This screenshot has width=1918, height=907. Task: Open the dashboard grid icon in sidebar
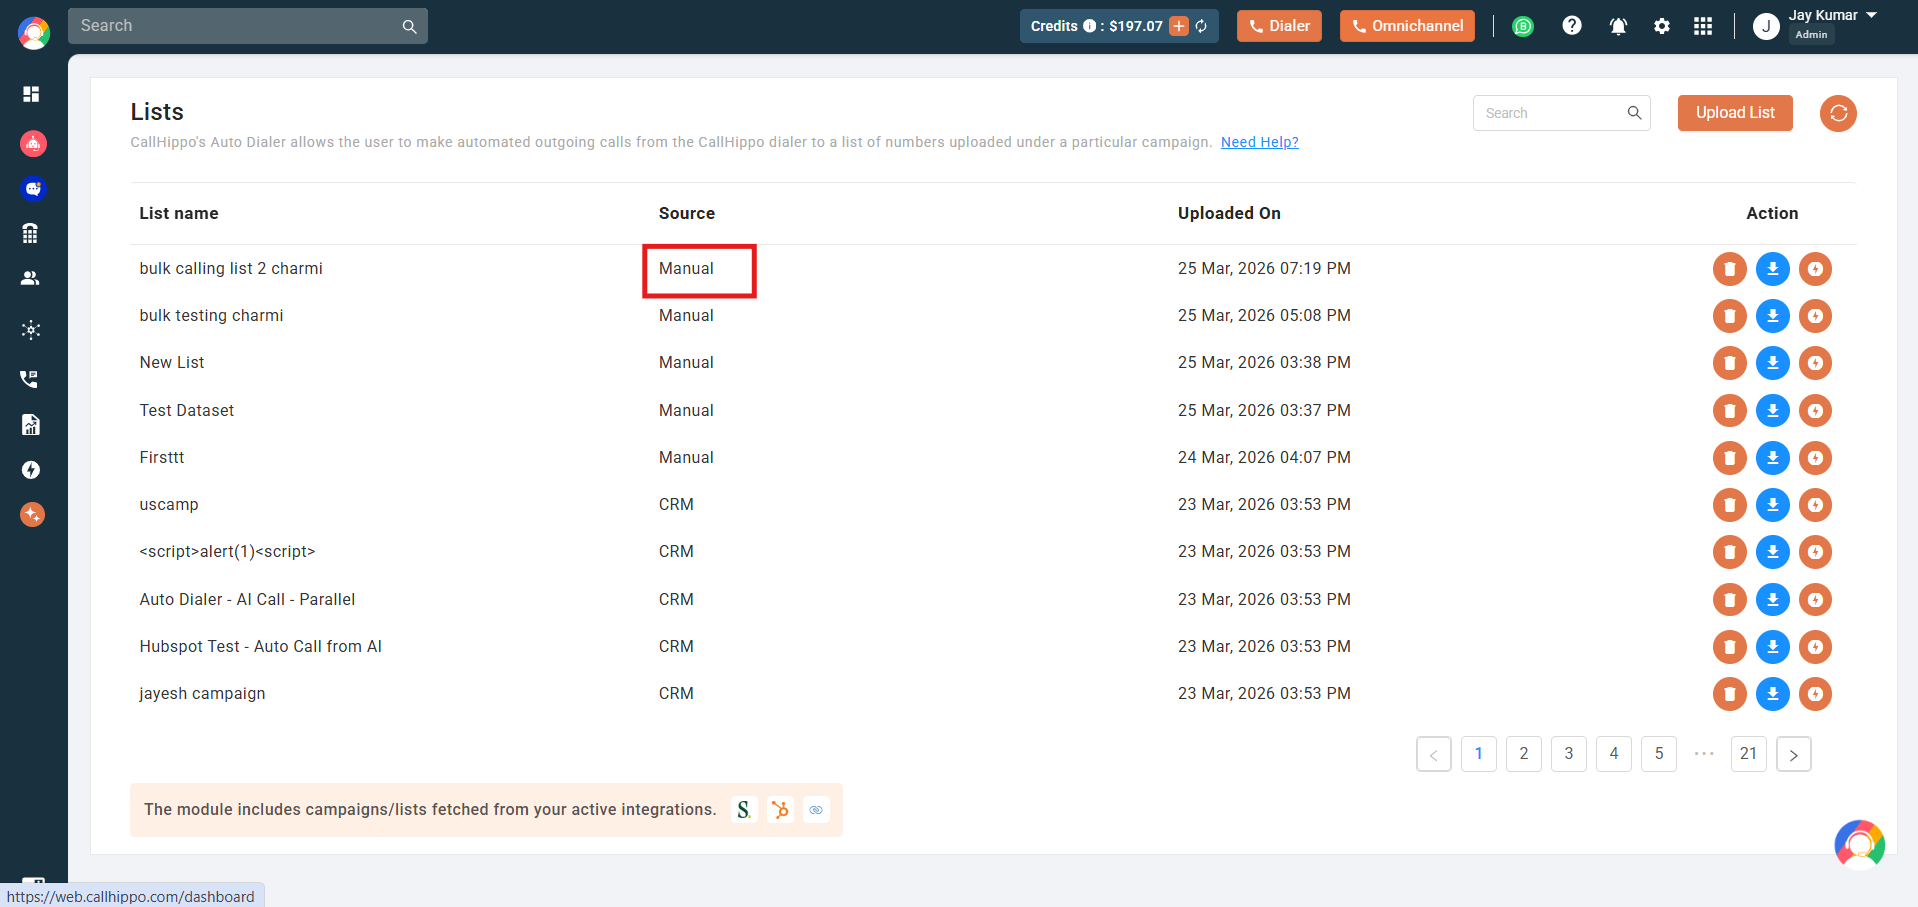(x=31, y=94)
